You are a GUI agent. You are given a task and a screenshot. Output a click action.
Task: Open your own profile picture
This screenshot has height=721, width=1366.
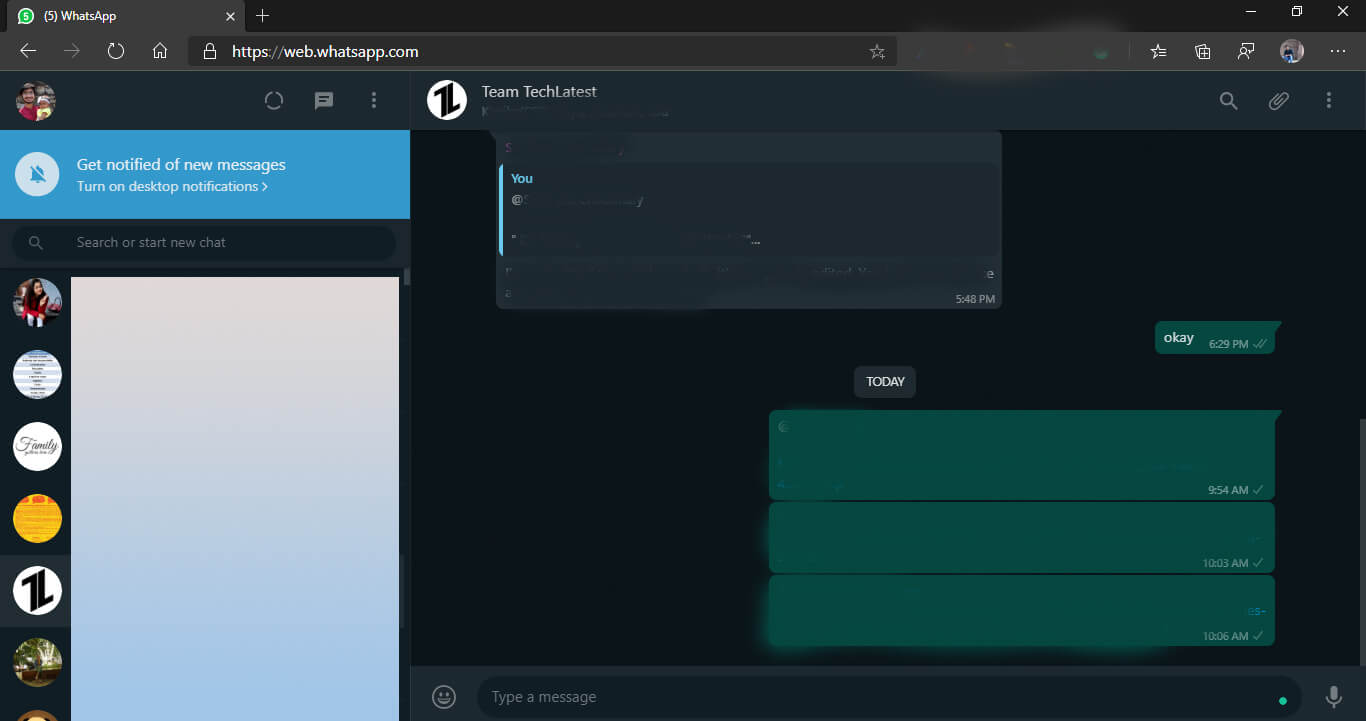(36, 101)
